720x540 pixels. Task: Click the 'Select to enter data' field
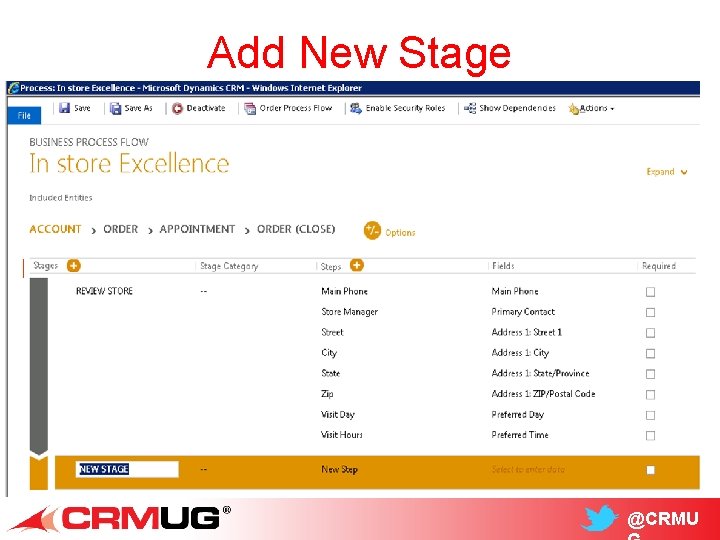[x=528, y=469]
